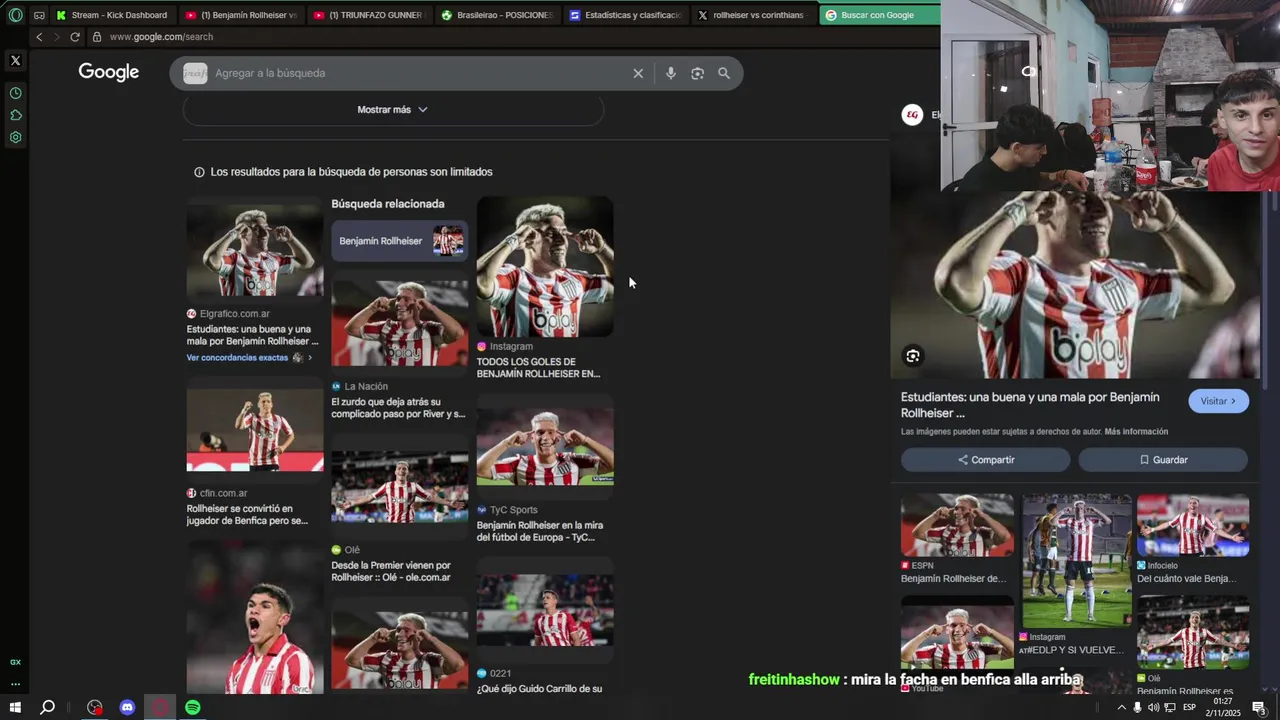1280x720 pixels.
Task: Reload the current Google page
Action: pyautogui.click(x=74, y=37)
